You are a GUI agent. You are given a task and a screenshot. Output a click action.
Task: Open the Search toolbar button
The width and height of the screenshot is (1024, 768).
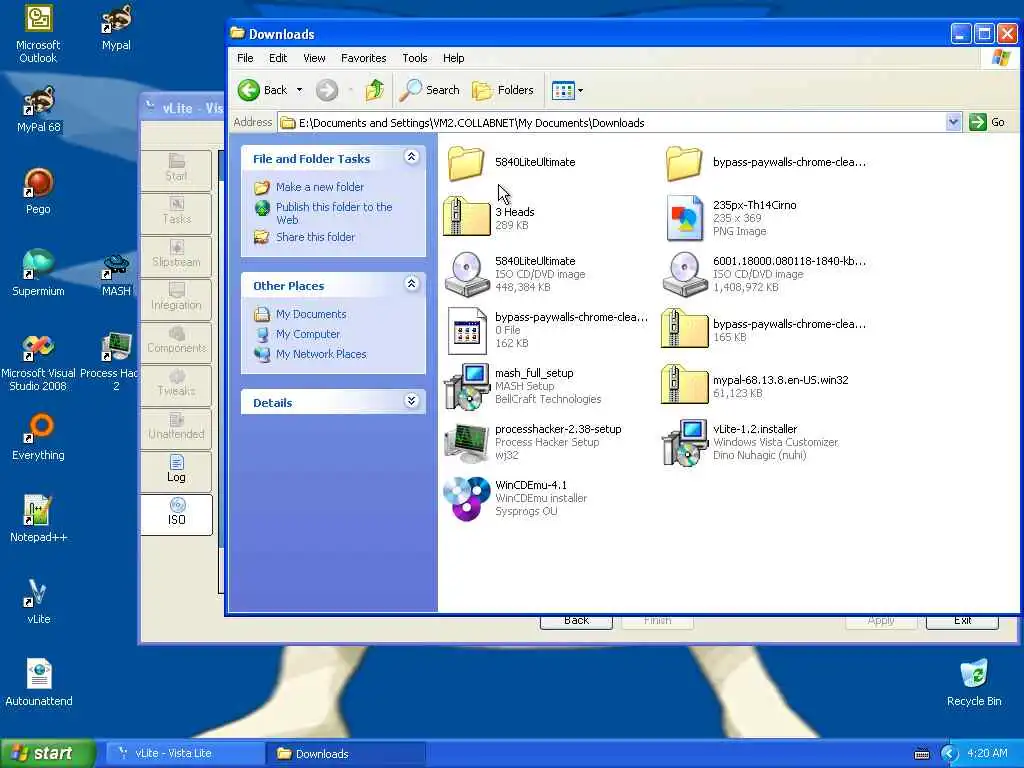[x=430, y=90]
